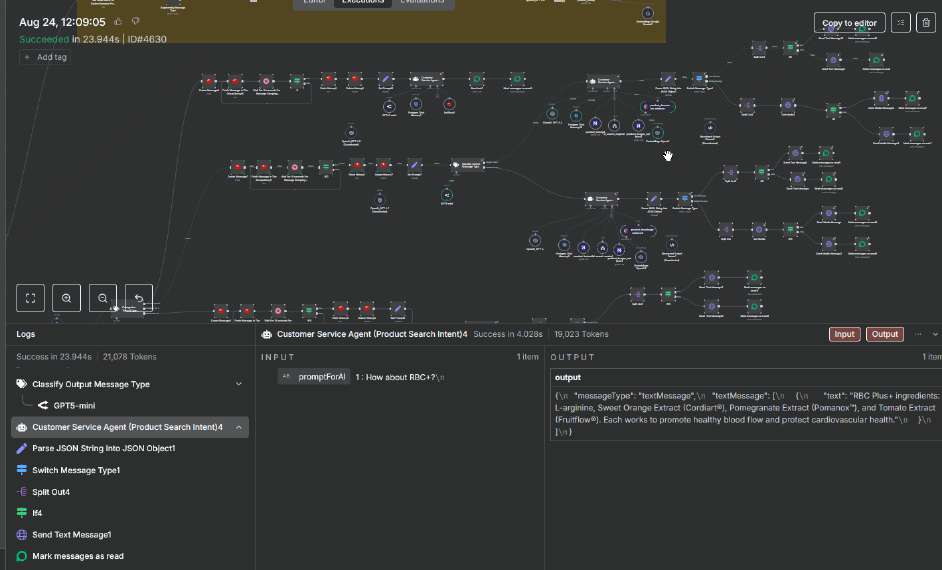
Task: Collapse the Customer Service Agent log entry
Action: pos(239,427)
